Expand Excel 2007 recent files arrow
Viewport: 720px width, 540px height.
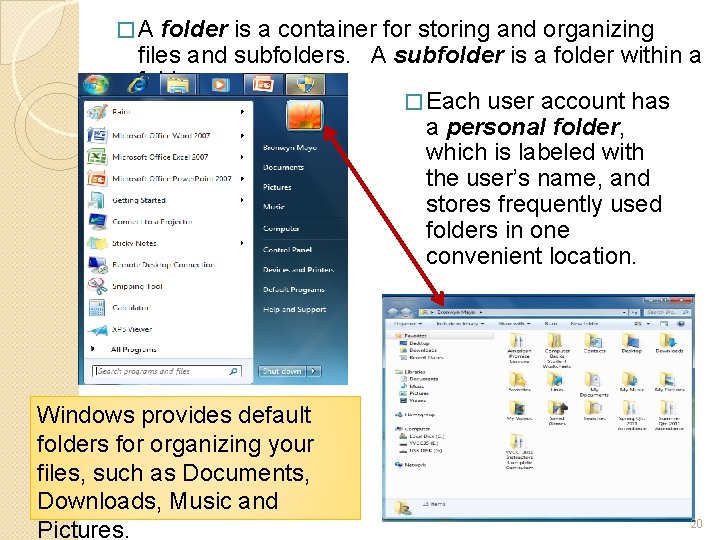[242, 157]
